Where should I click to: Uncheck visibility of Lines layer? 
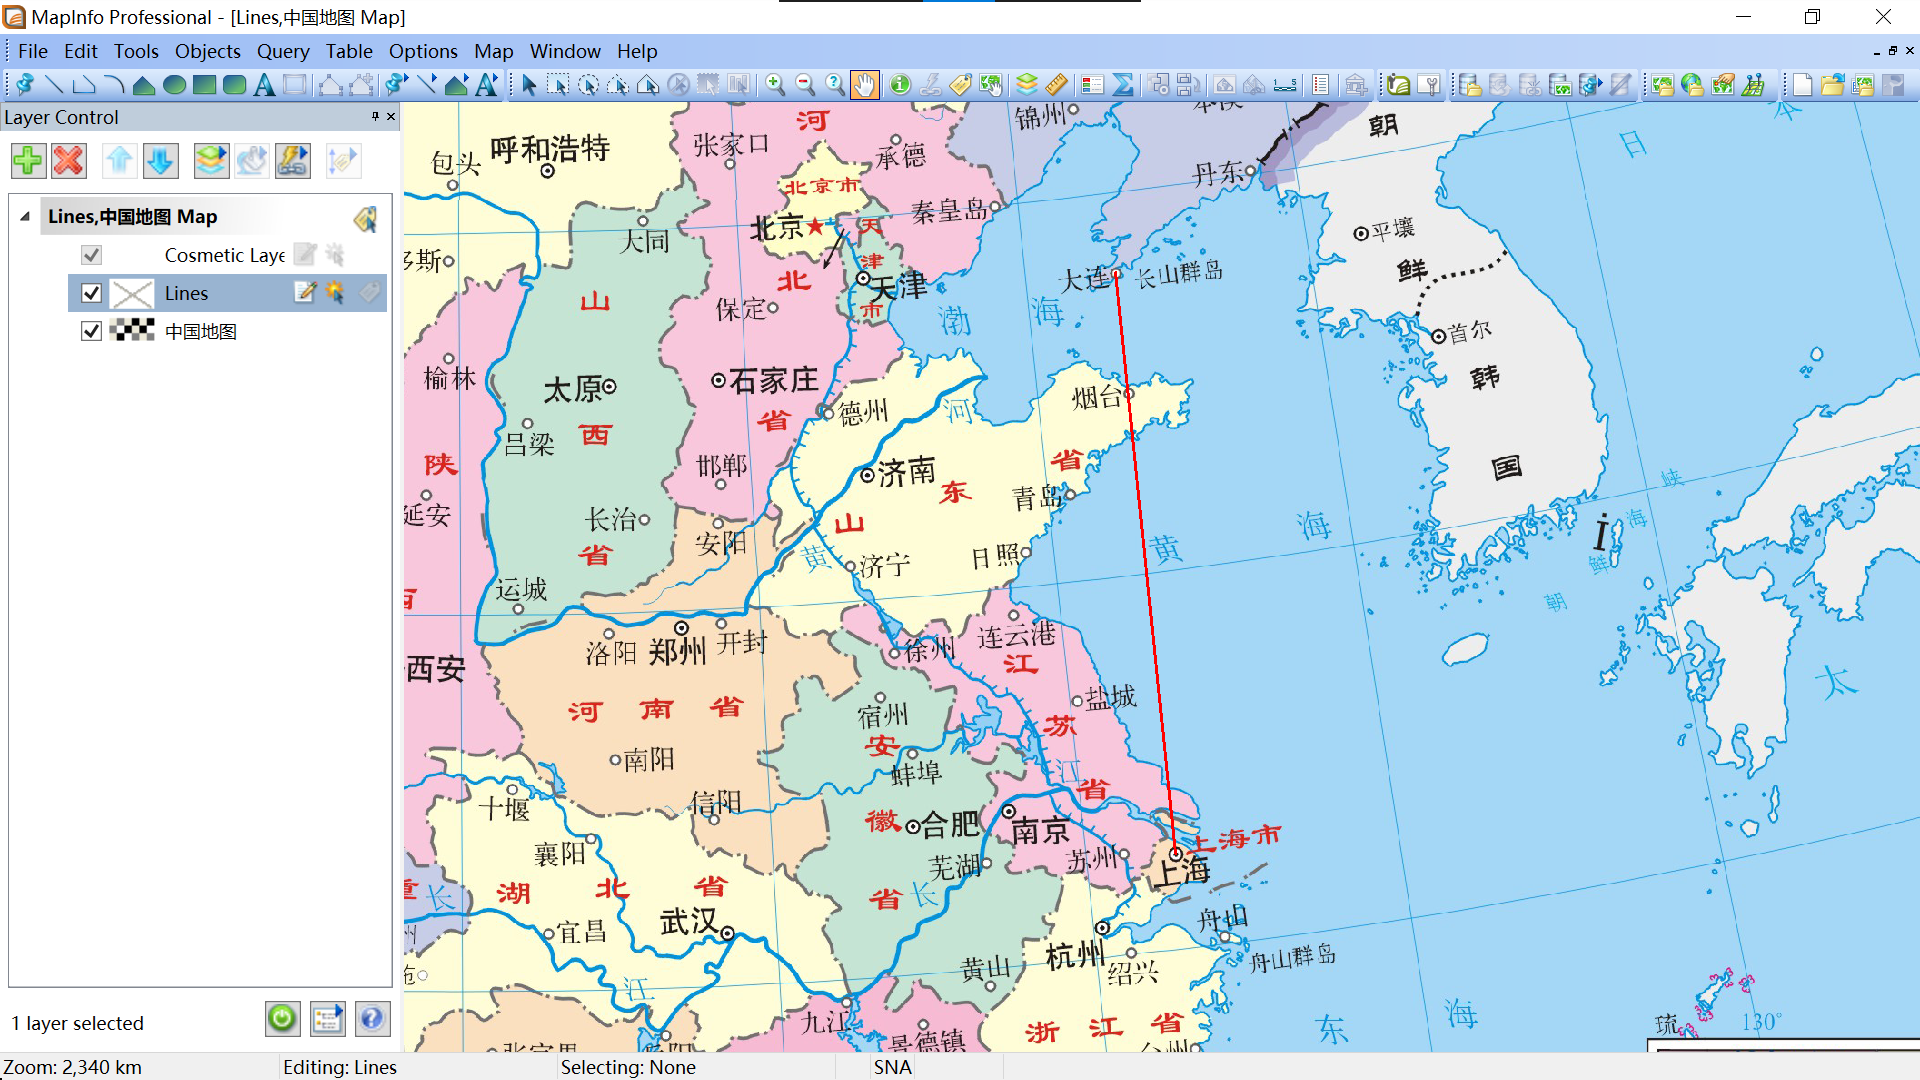tap(91, 293)
